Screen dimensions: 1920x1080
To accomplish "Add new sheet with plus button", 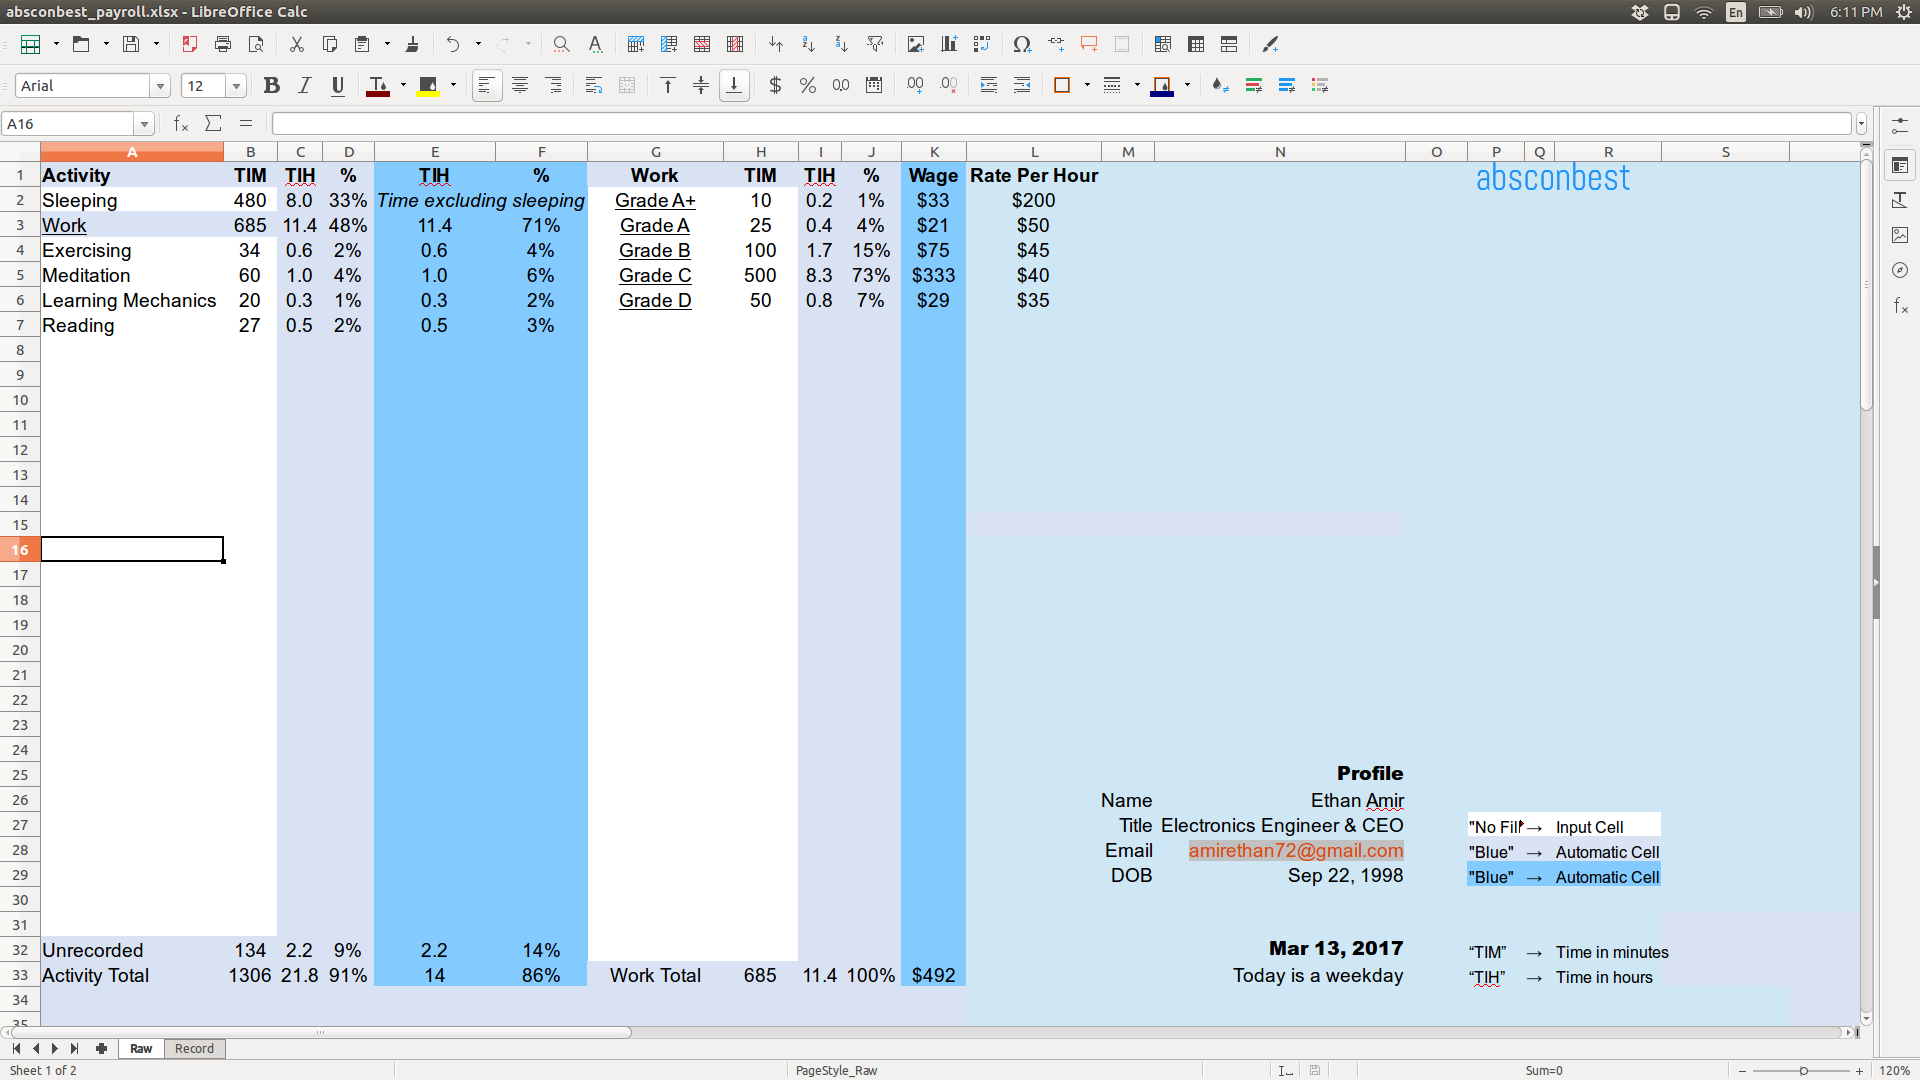I will (x=101, y=1049).
